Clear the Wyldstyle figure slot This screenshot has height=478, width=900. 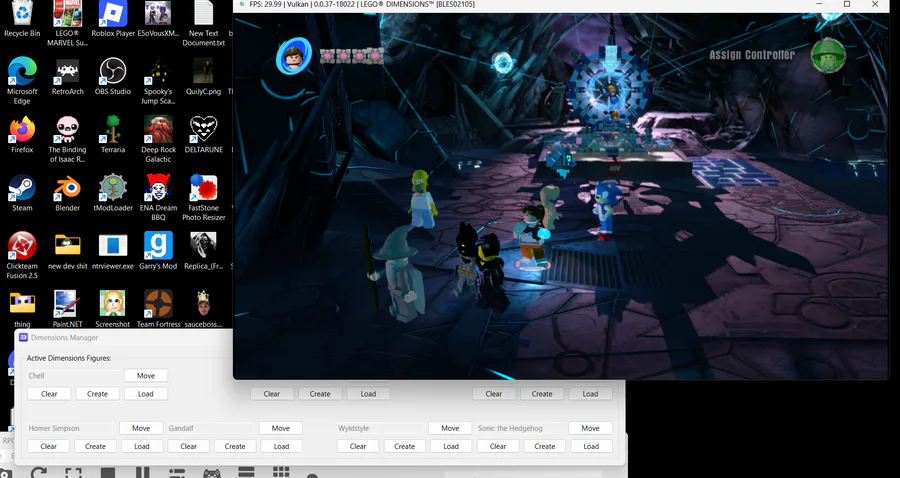(358, 446)
